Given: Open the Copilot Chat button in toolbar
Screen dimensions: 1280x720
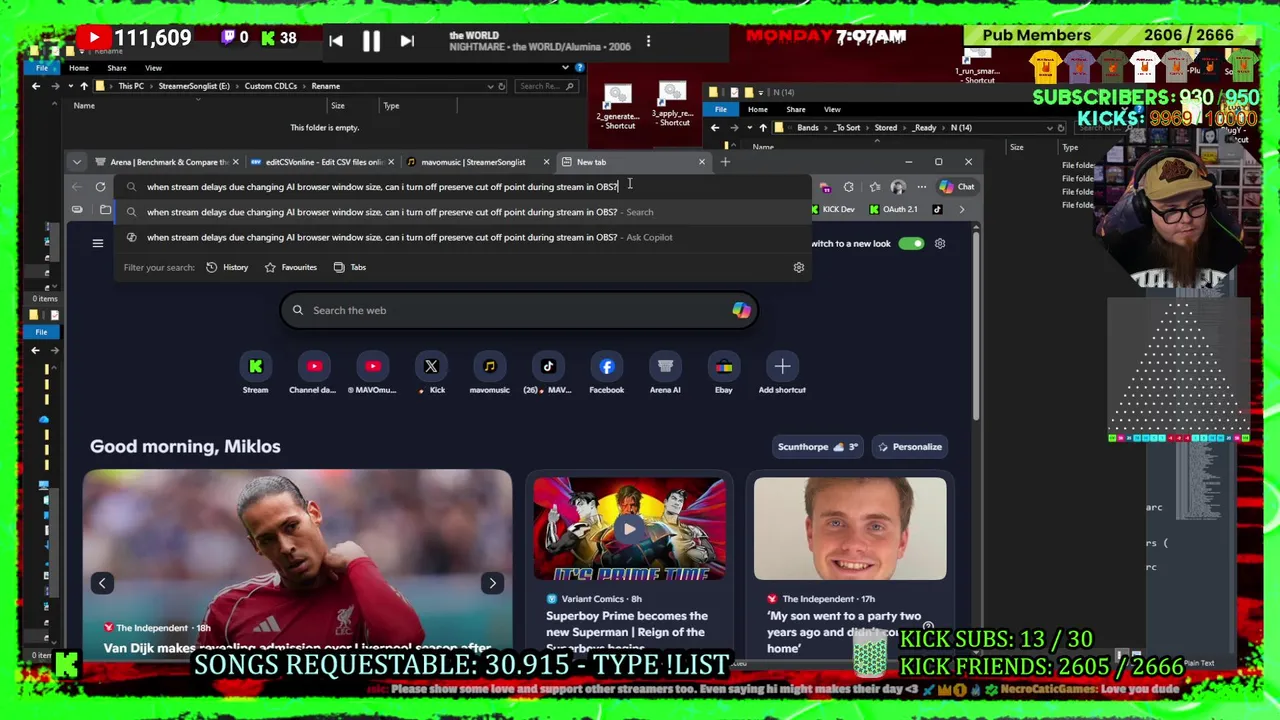Looking at the screenshot, I should tap(957, 187).
